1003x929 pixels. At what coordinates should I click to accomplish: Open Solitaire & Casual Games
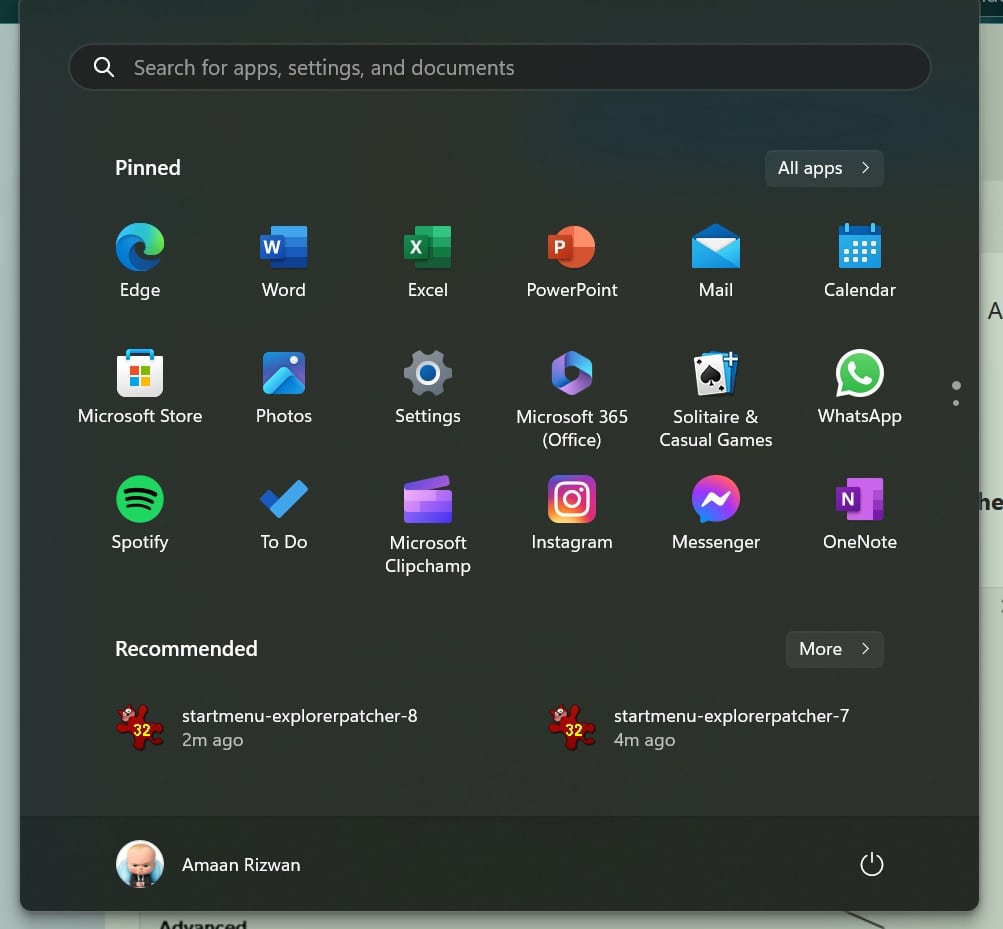[715, 386]
